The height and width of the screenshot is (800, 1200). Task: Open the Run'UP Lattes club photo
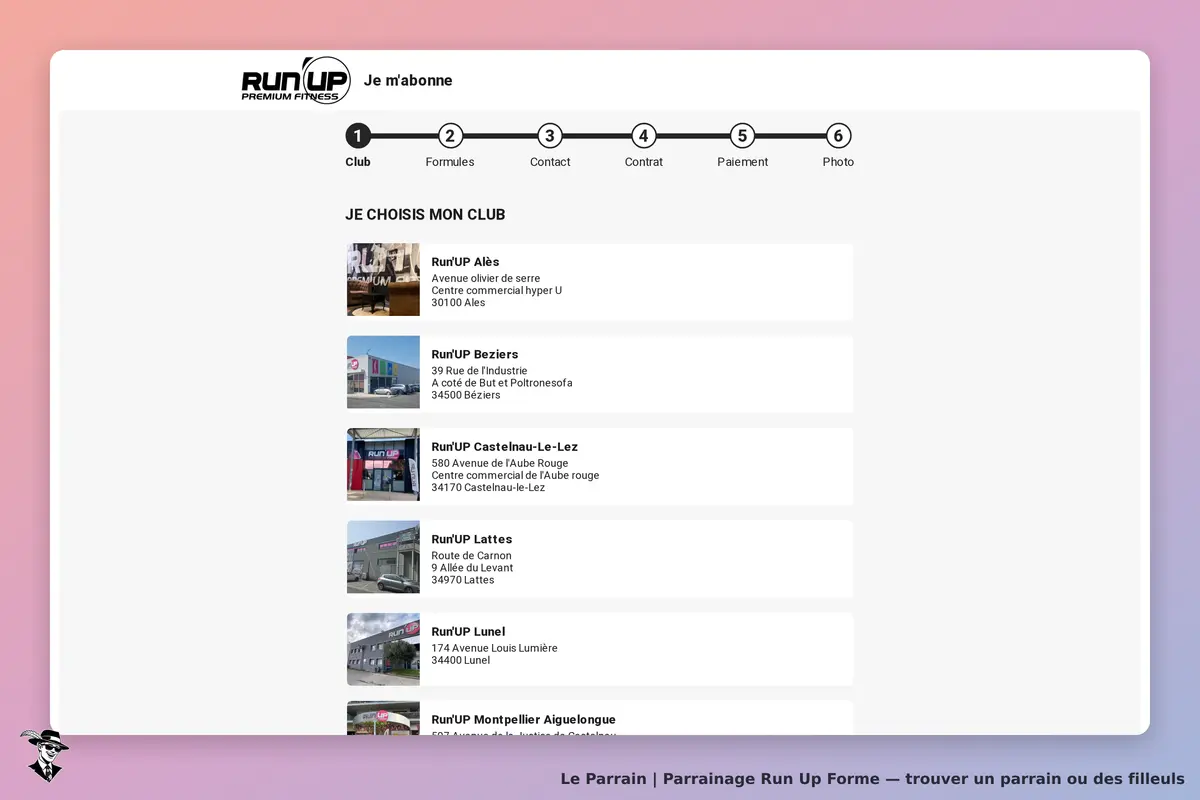point(383,557)
